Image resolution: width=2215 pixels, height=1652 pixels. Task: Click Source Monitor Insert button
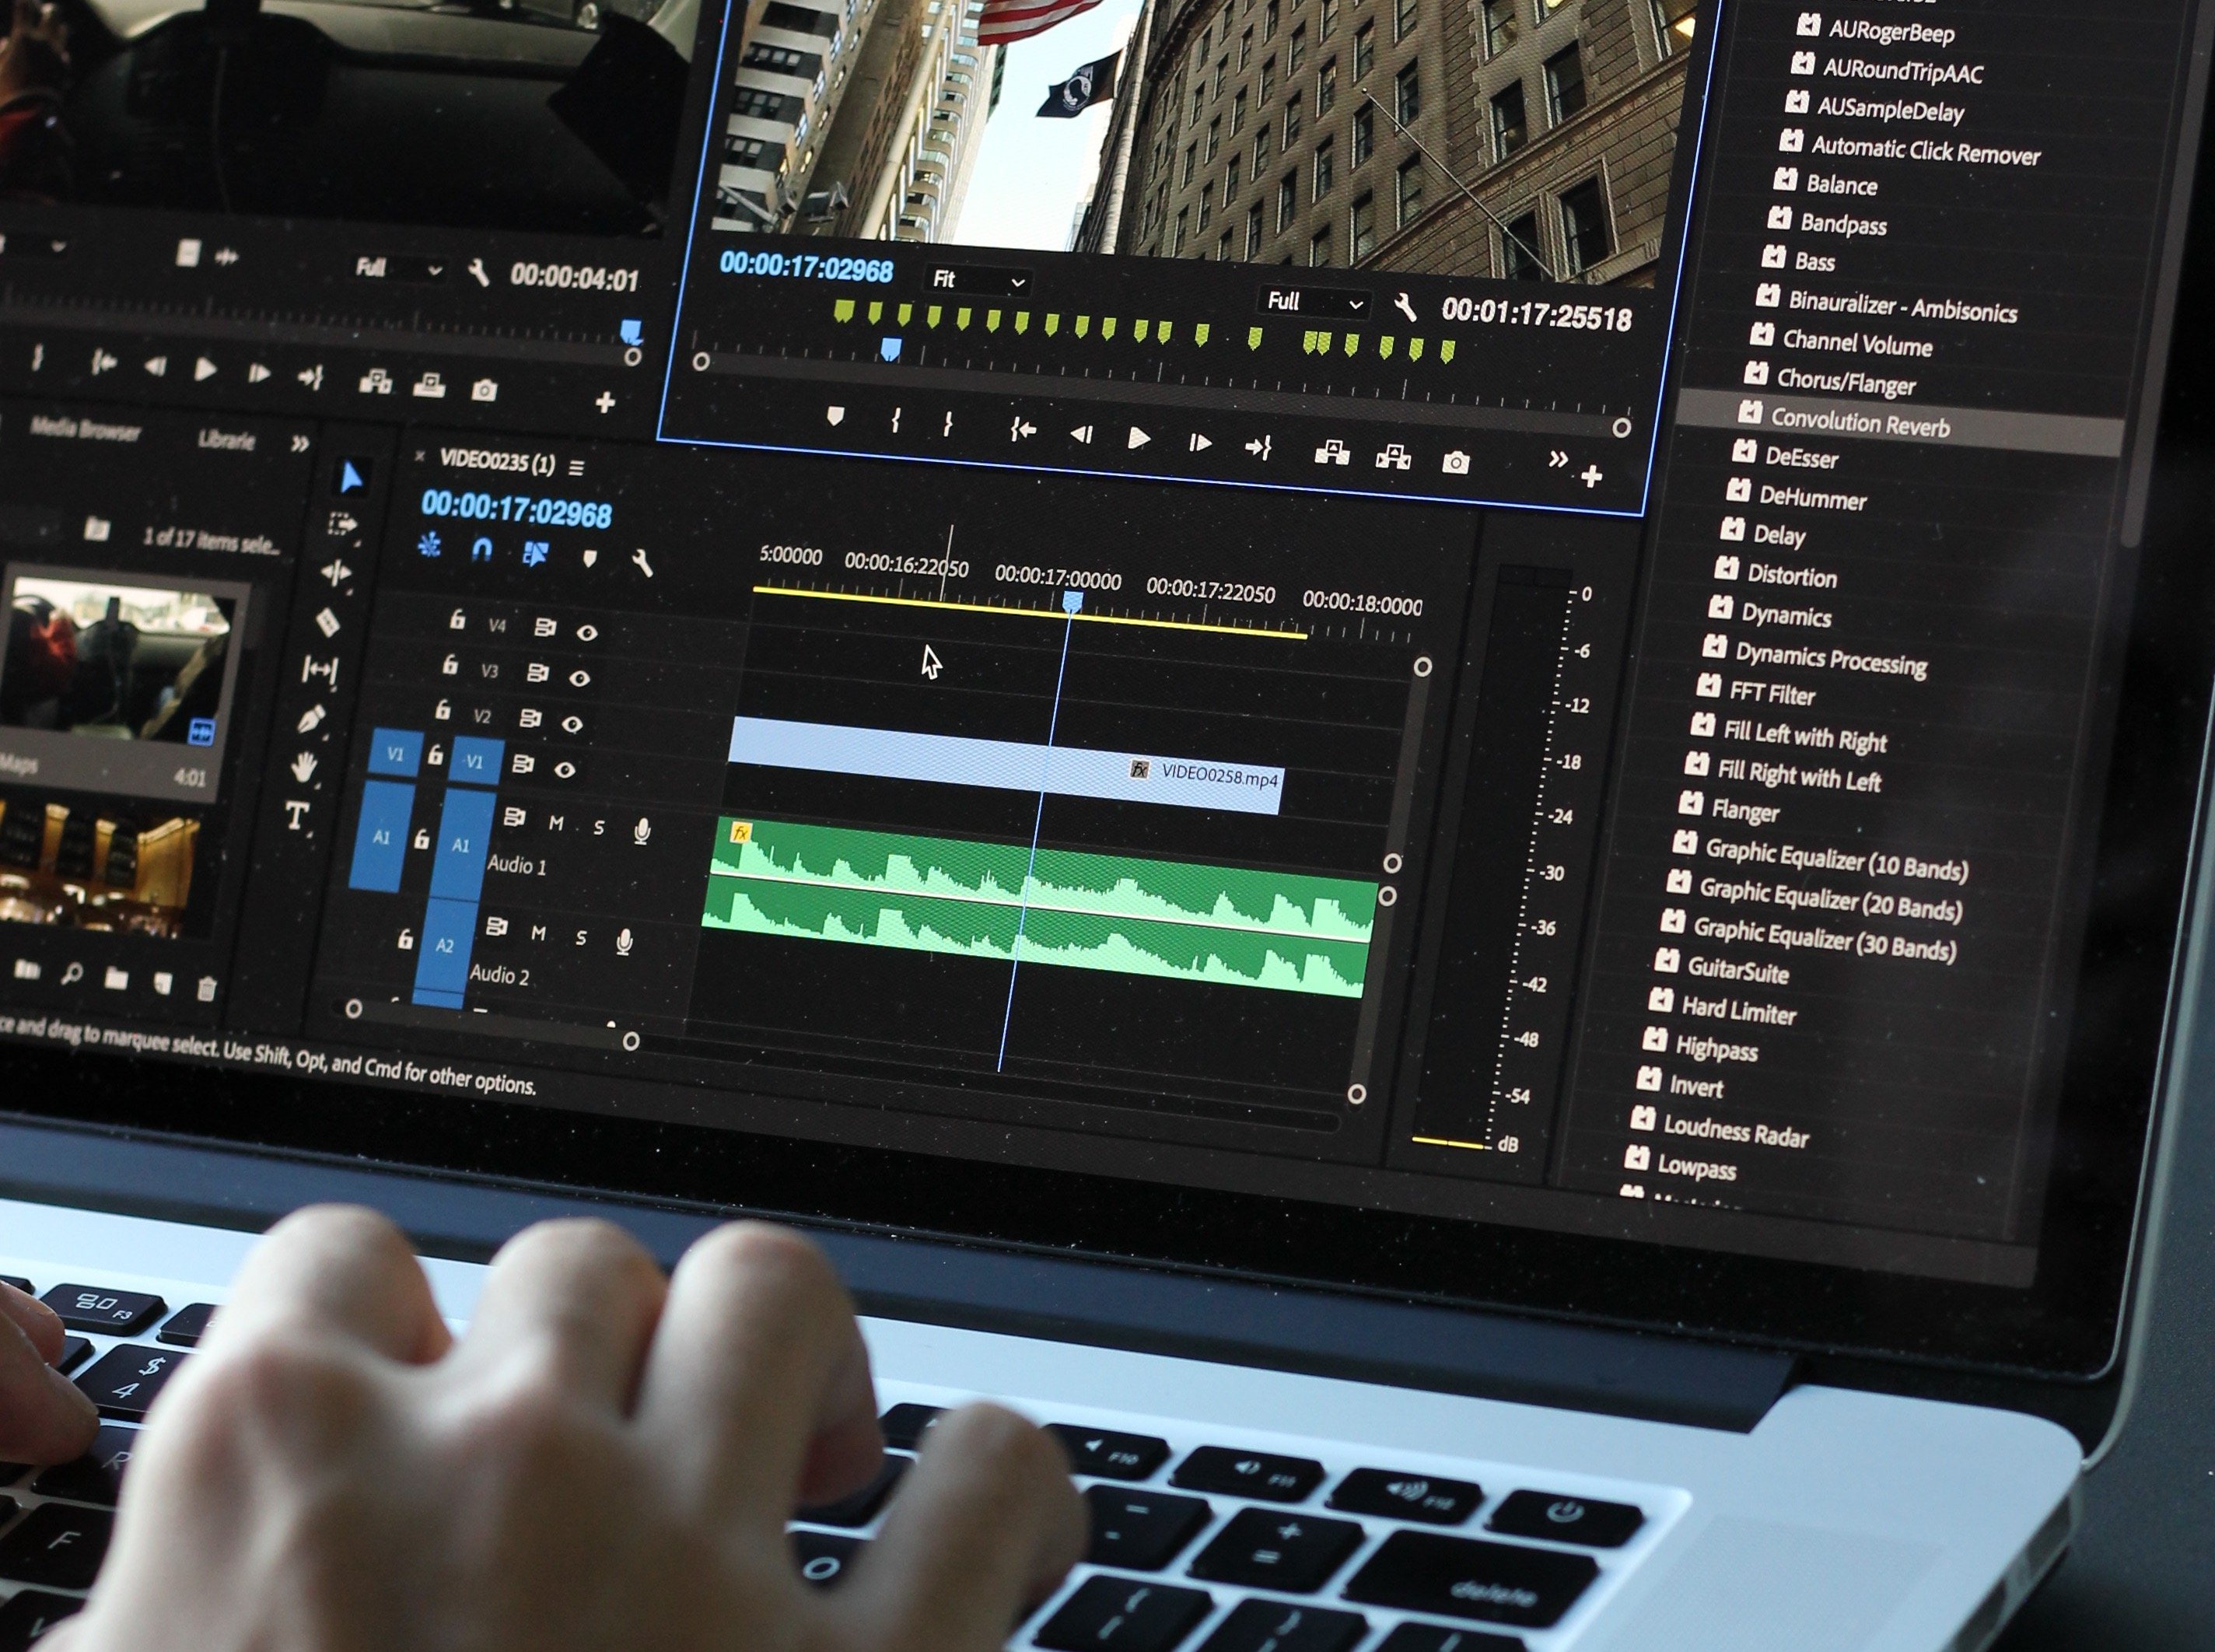(375, 381)
